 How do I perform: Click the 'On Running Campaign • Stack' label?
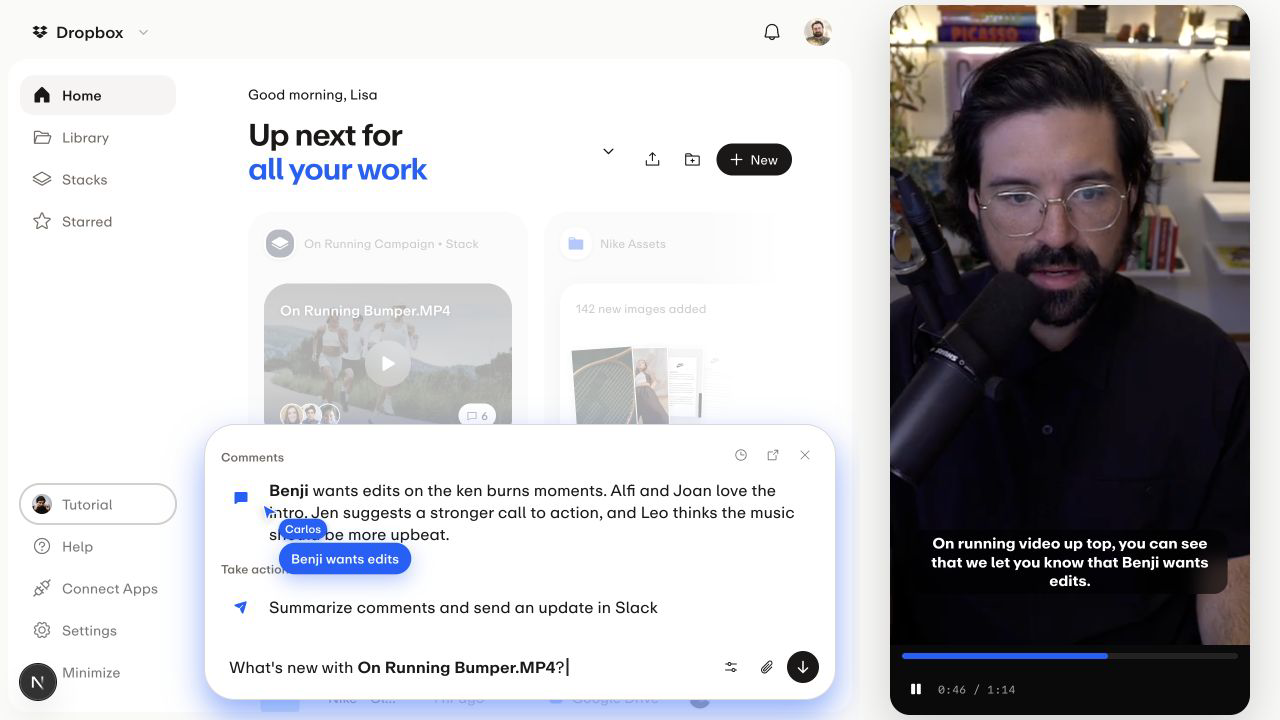[x=391, y=243]
